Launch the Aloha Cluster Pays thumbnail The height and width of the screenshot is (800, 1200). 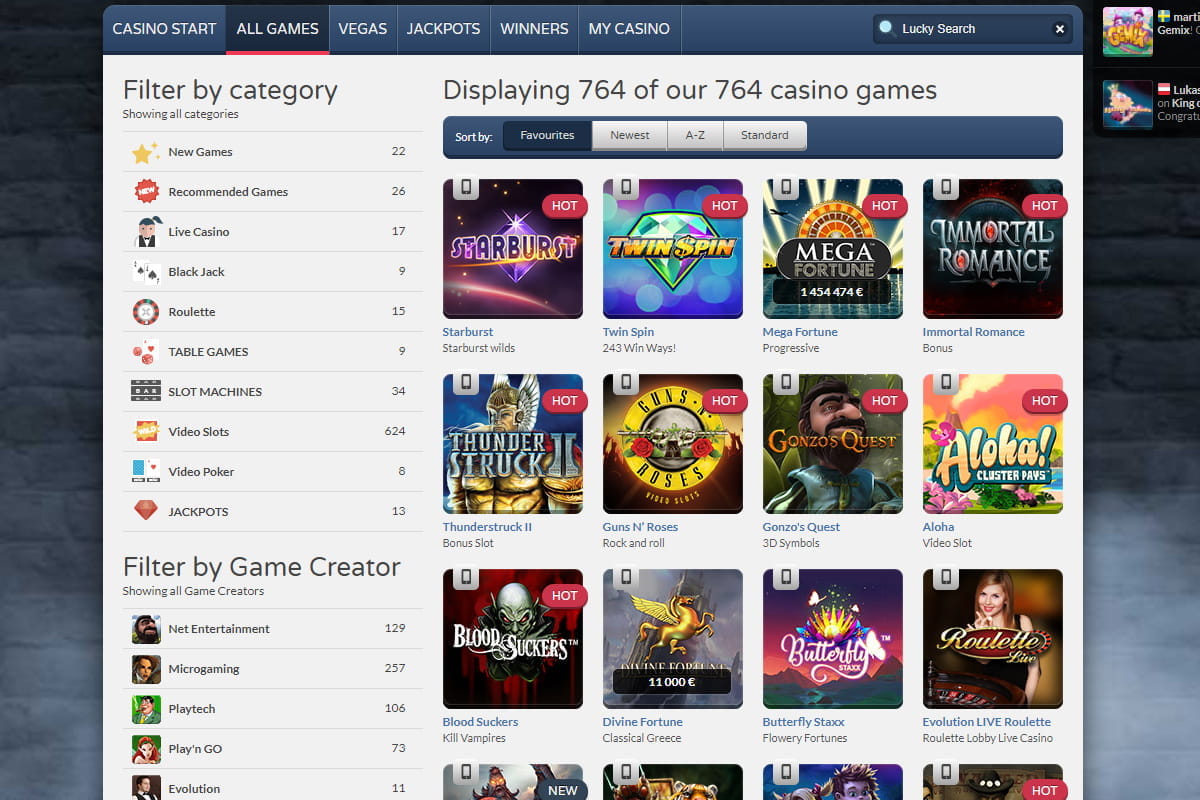point(993,444)
